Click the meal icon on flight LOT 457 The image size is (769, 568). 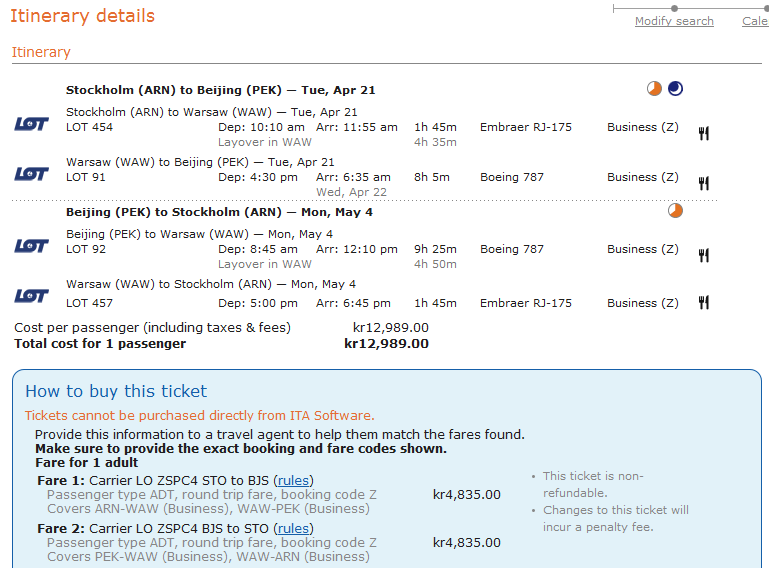[x=704, y=303]
